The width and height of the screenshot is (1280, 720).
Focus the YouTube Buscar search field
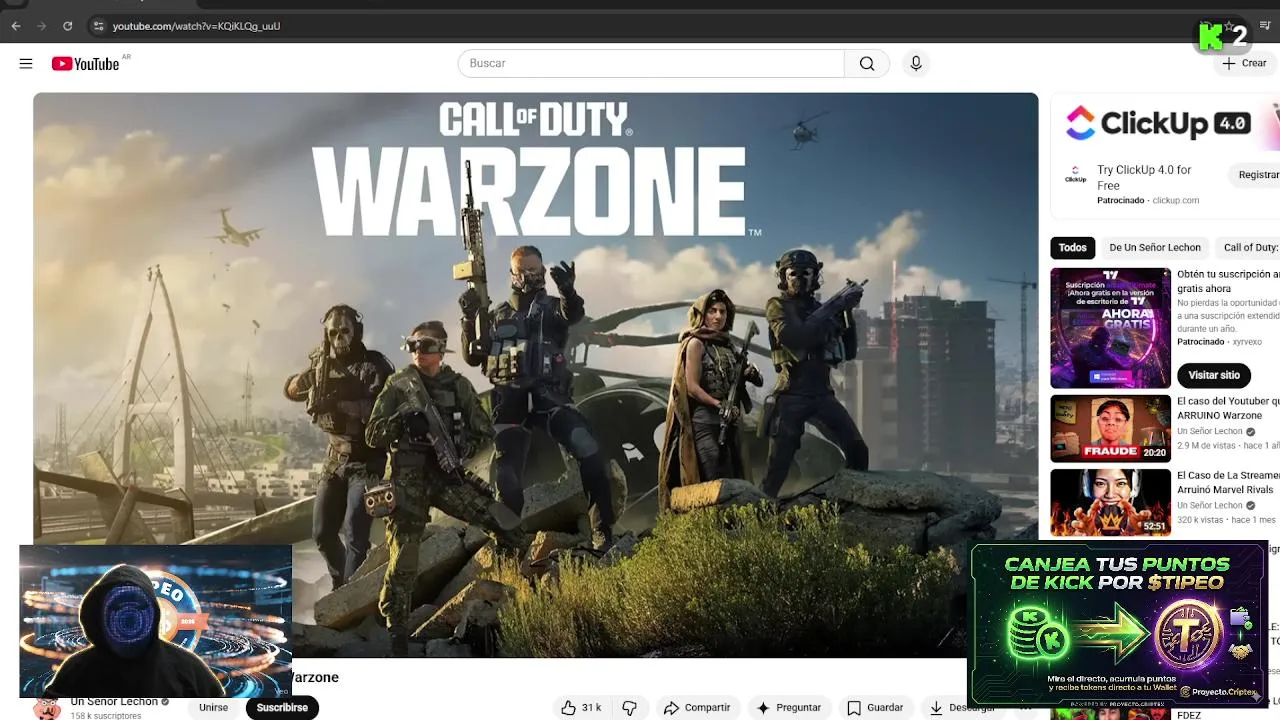click(651, 64)
